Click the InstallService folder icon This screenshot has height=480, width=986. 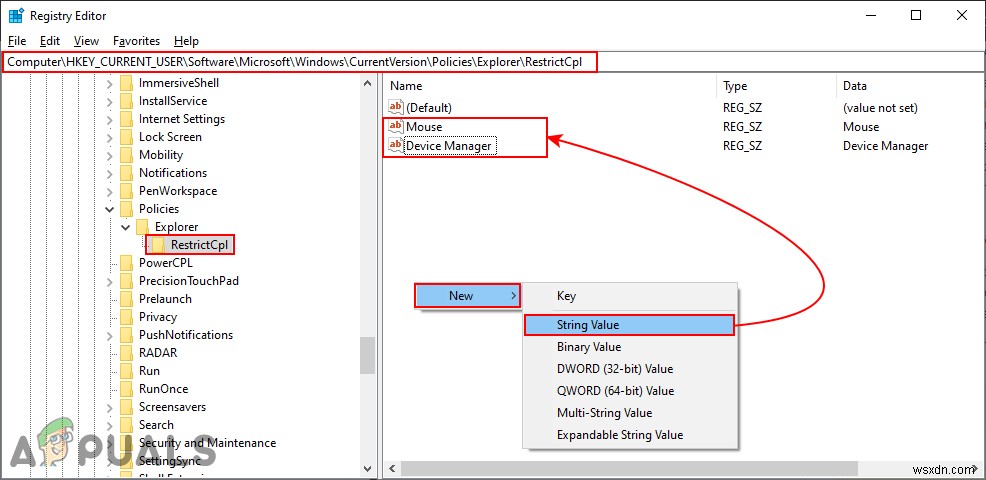click(127, 101)
